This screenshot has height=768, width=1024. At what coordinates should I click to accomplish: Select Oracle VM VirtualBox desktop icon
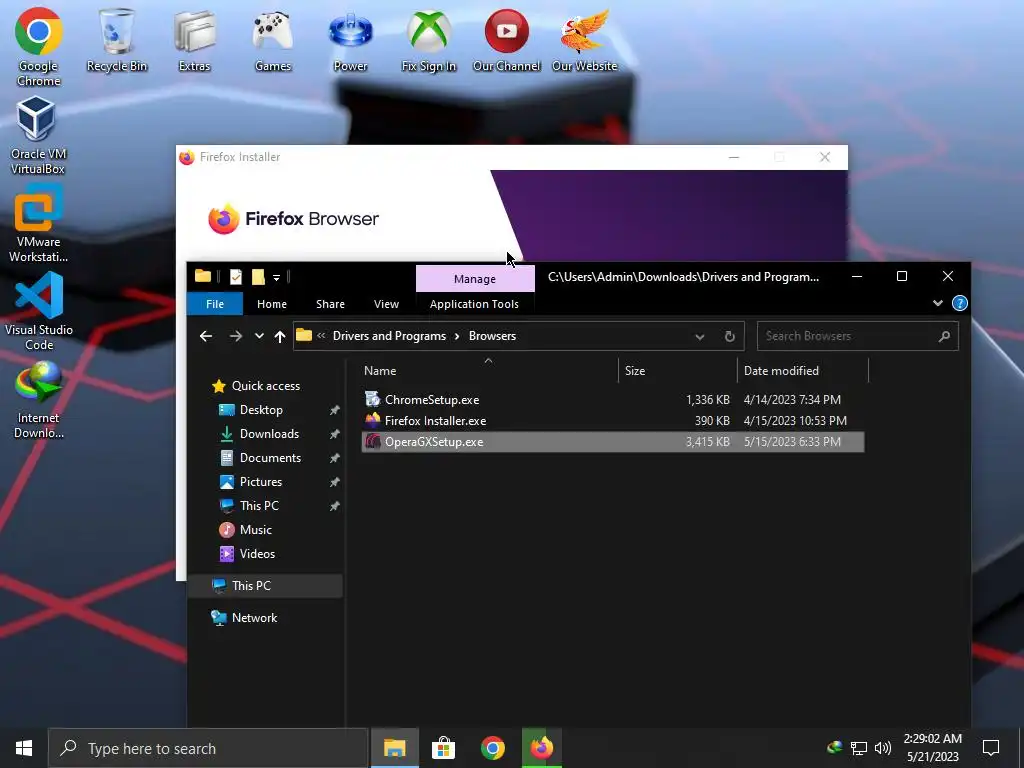point(38,135)
